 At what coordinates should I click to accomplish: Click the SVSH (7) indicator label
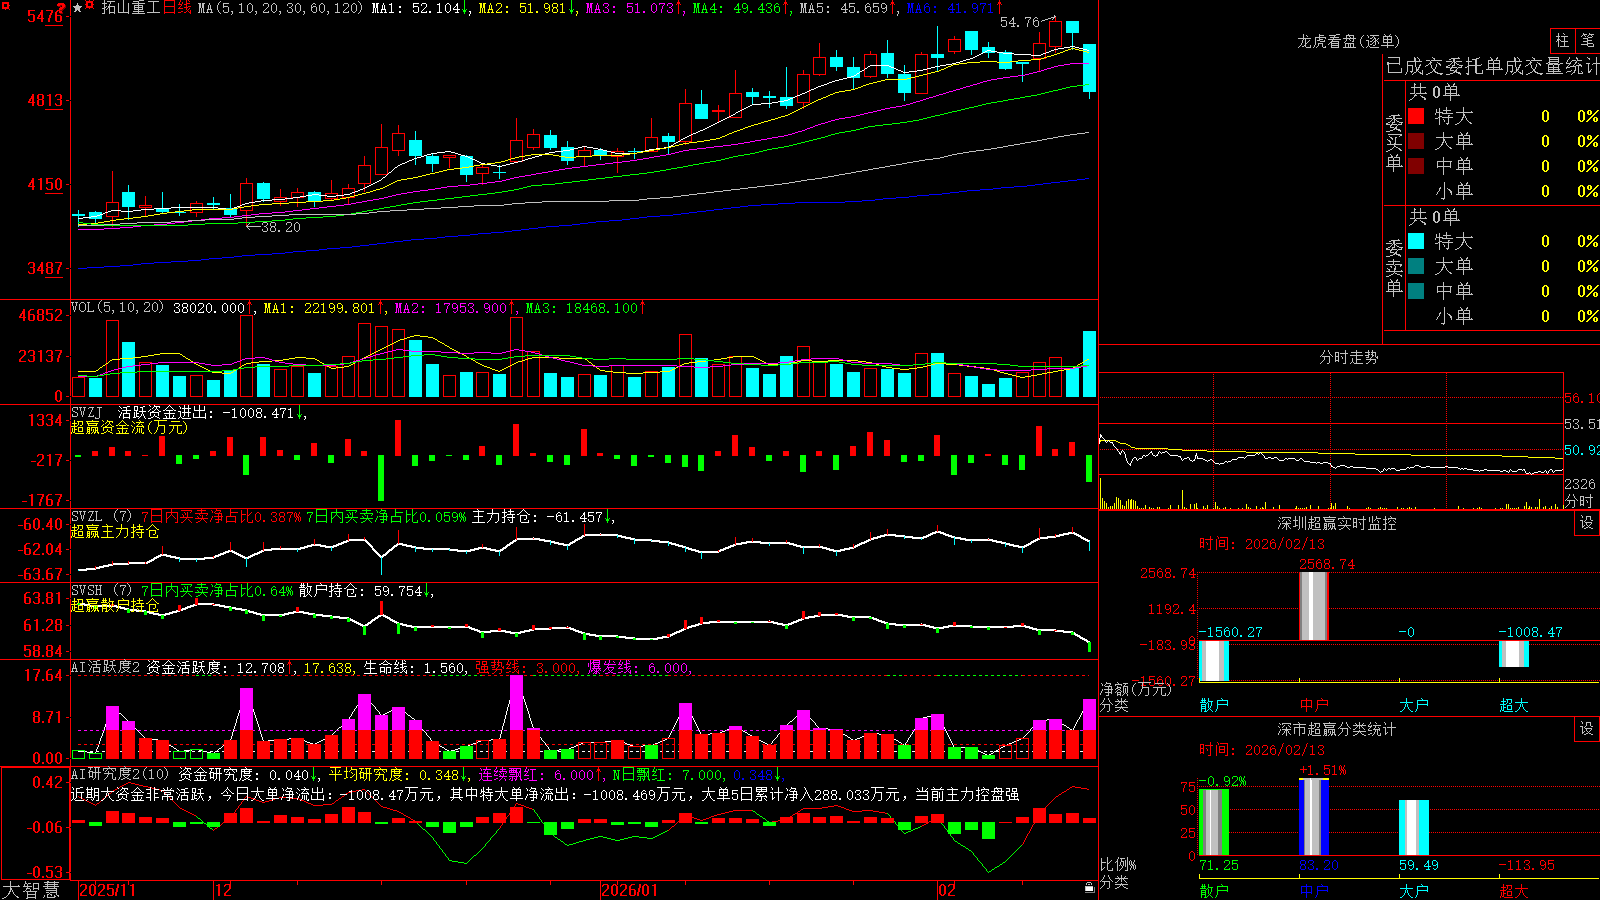pos(102,591)
